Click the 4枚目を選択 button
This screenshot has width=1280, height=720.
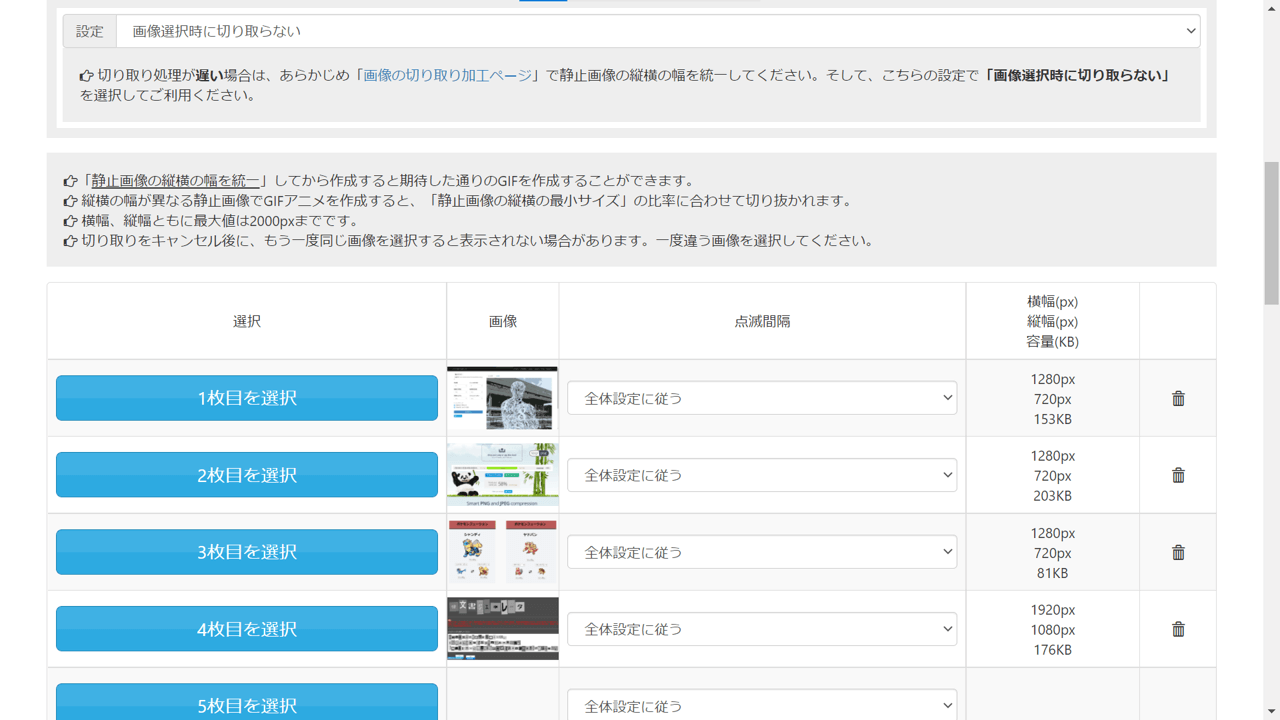[247, 629]
